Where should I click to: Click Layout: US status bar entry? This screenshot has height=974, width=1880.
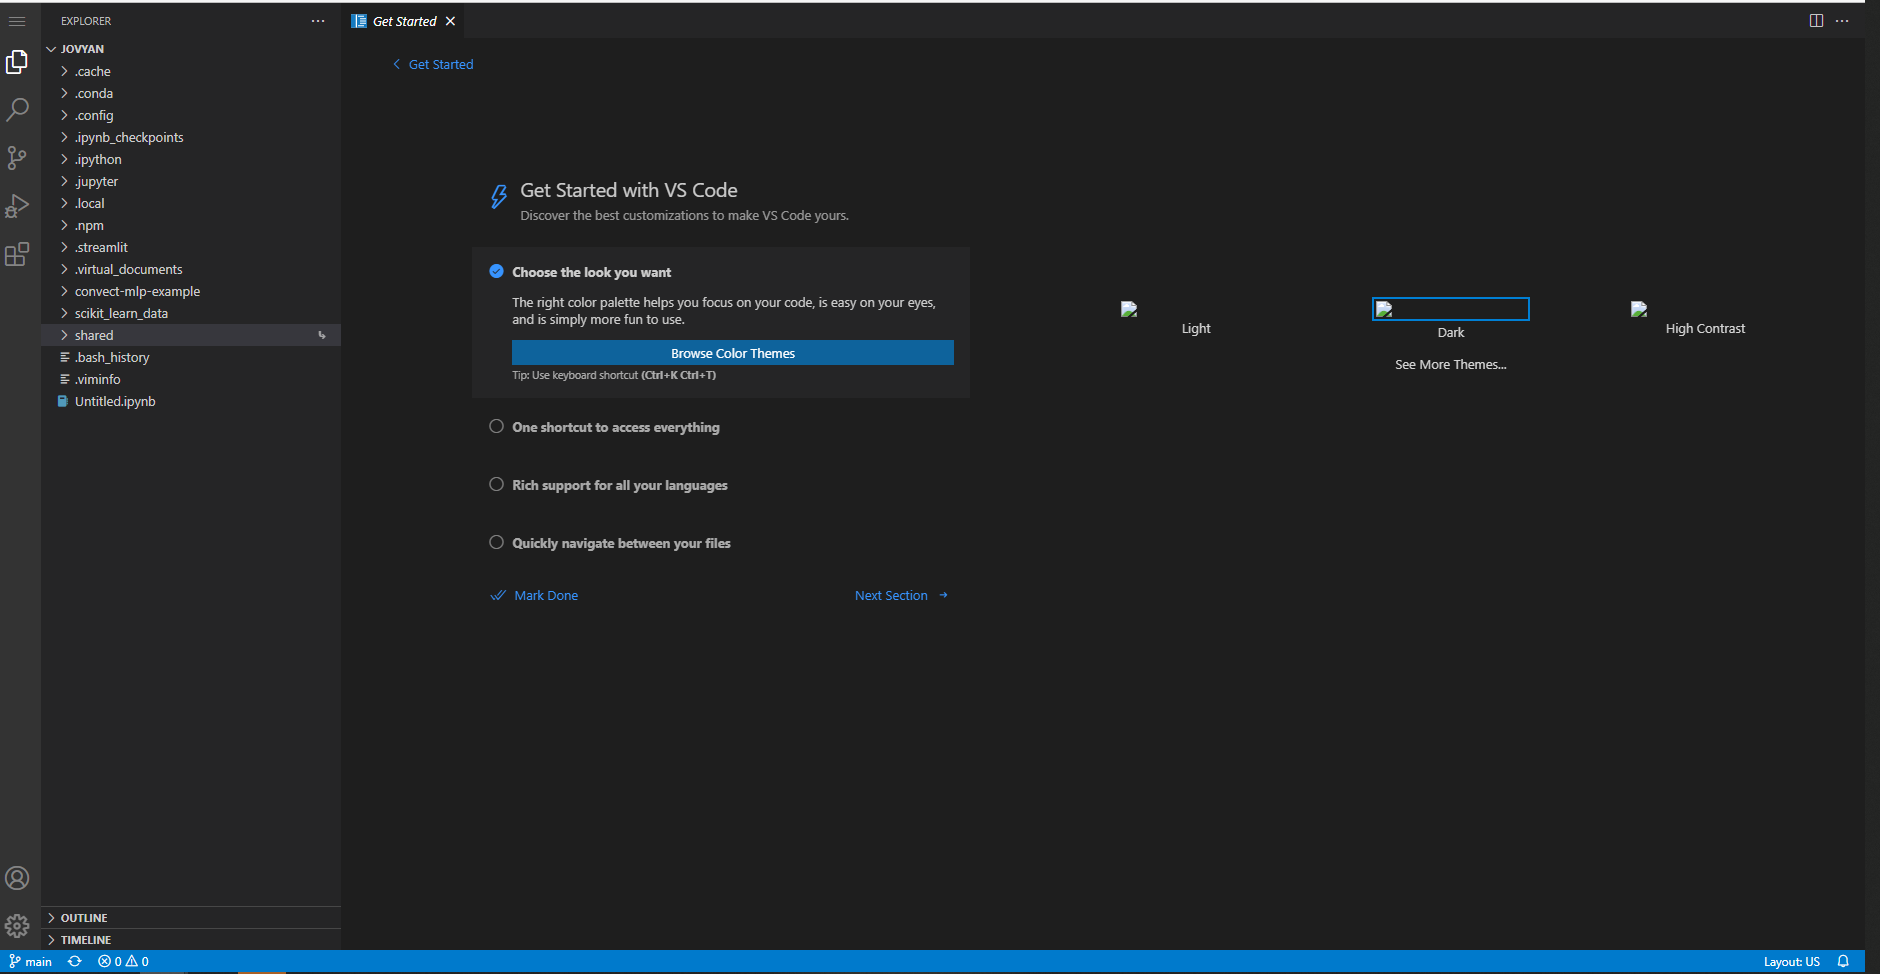1791,962
